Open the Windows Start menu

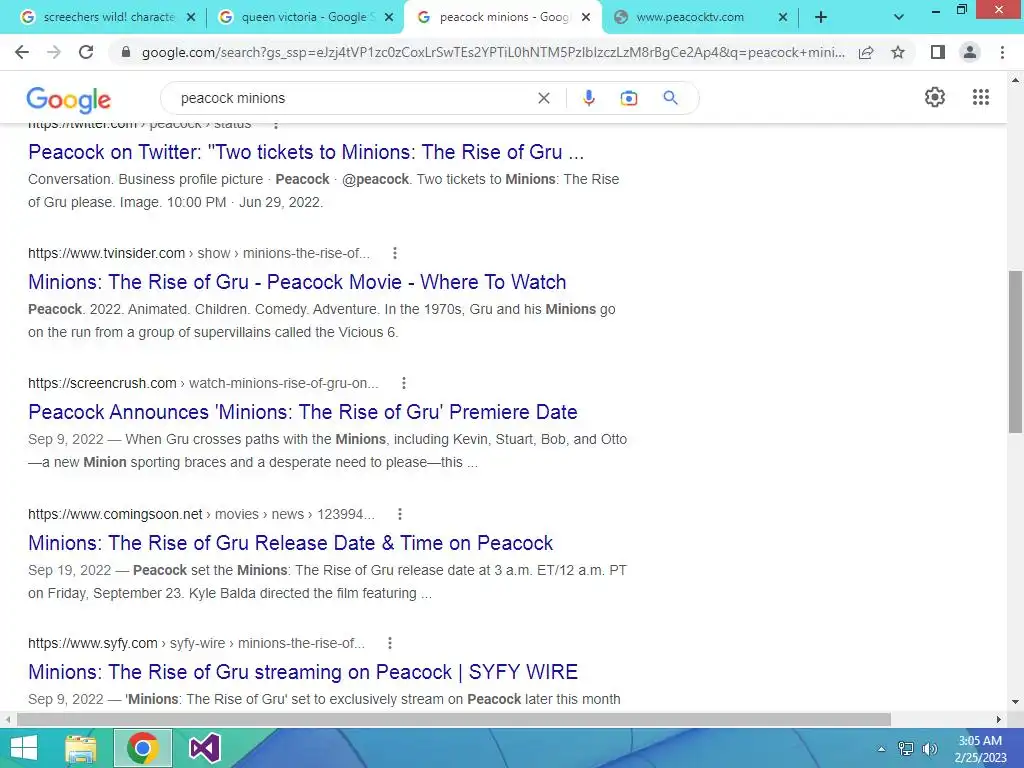coord(24,748)
